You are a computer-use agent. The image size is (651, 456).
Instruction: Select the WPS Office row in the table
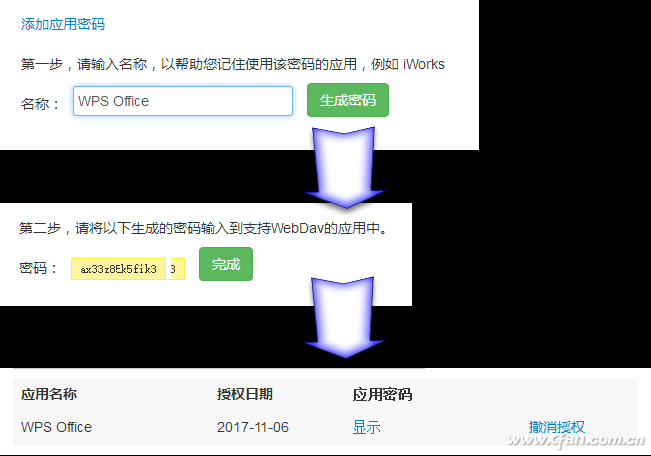[325, 427]
